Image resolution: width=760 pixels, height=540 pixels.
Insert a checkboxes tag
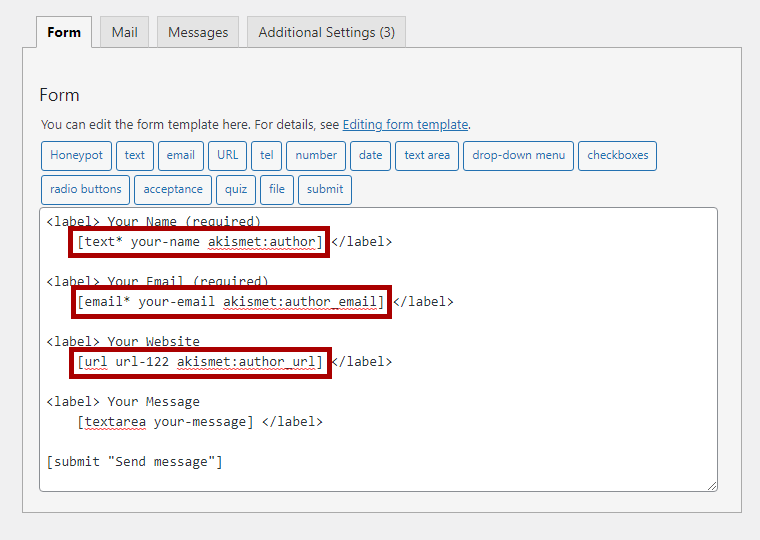[x=618, y=156]
